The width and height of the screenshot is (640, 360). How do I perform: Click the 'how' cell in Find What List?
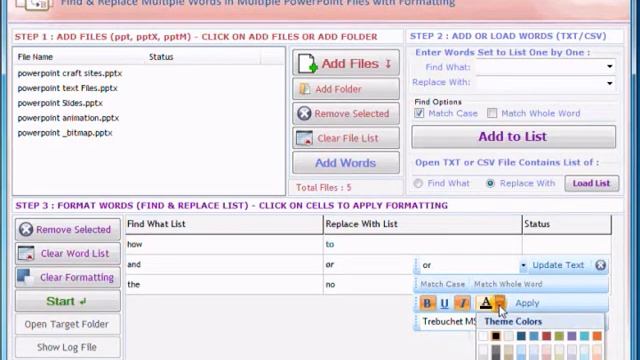224,244
